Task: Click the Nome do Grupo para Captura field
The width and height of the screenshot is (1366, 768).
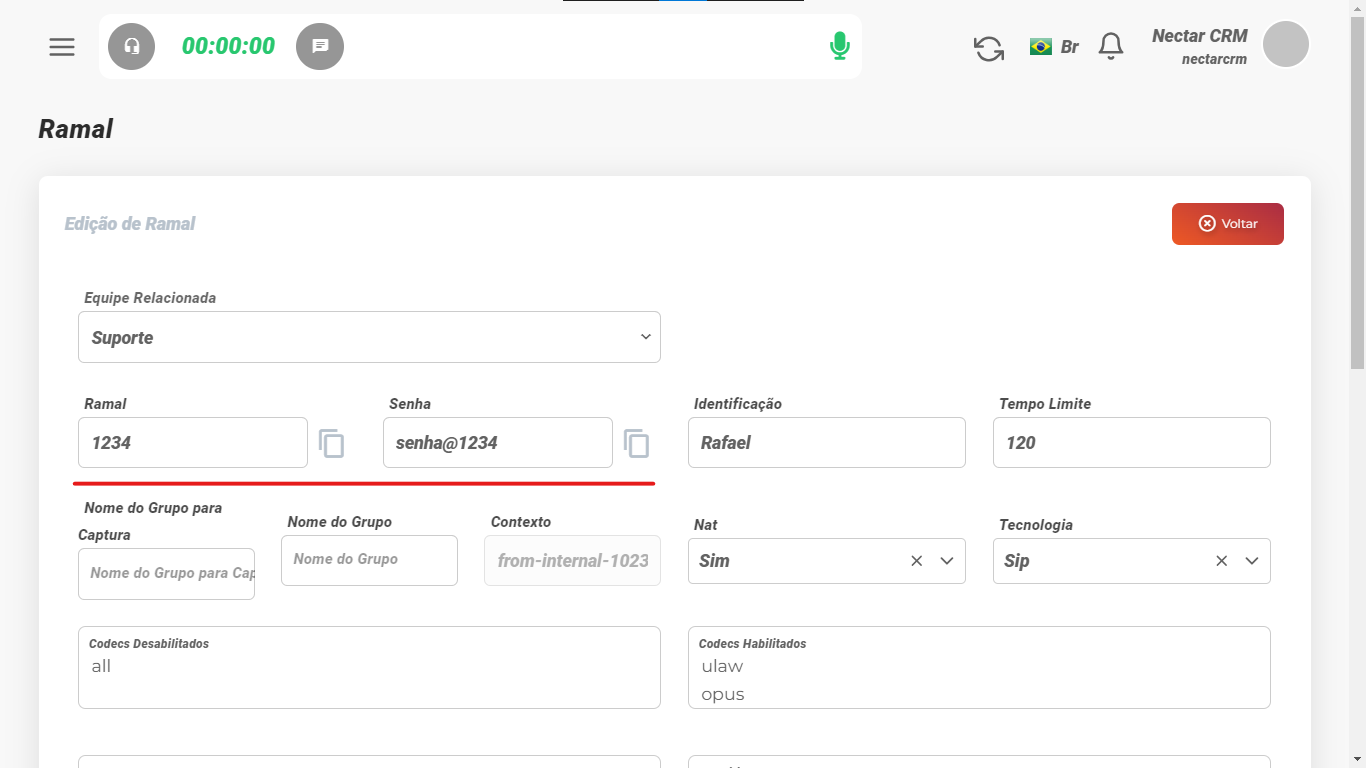Action: point(166,574)
